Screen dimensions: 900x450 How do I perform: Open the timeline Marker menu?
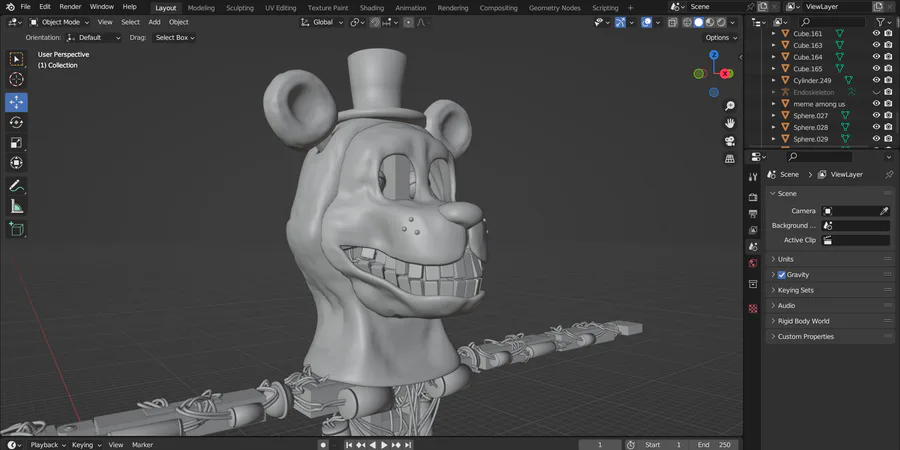(x=142, y=445)
